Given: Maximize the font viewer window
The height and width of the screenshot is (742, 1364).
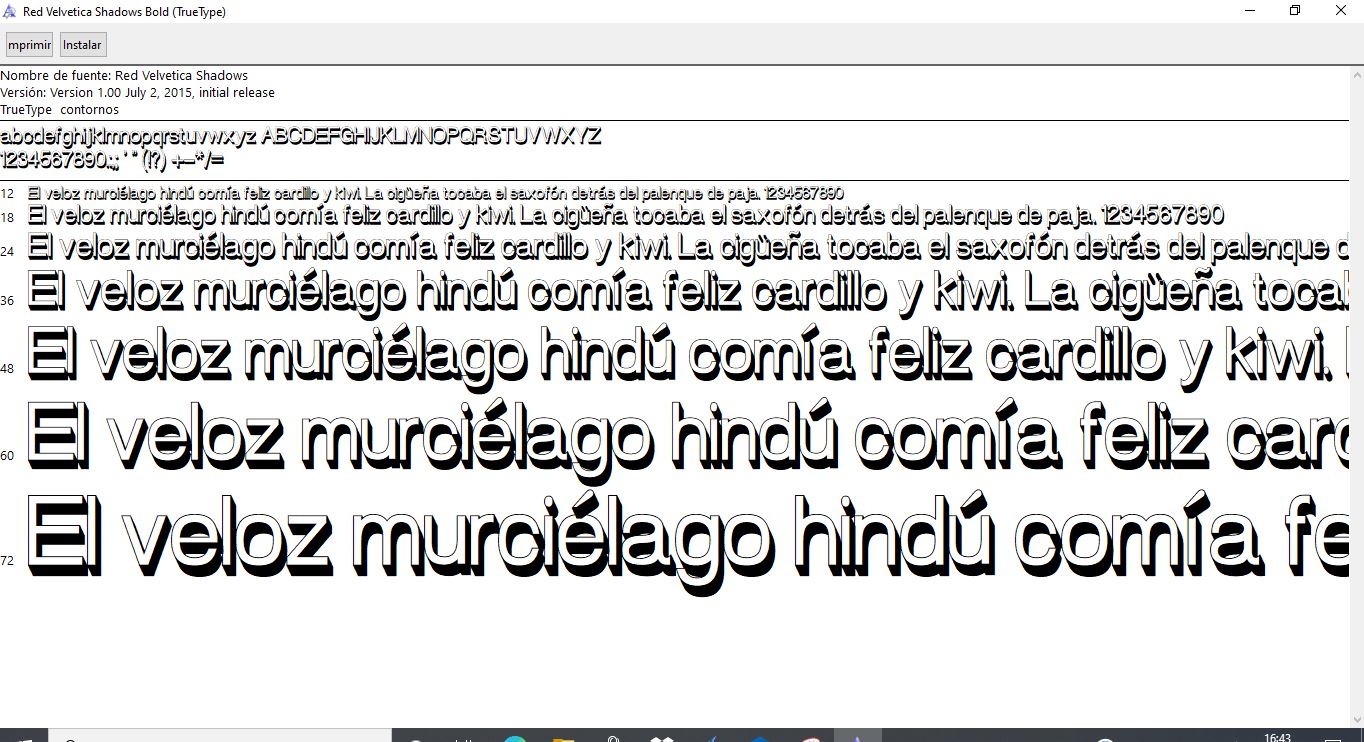Looking at the screenshot, I should (x=1295, y=11).
